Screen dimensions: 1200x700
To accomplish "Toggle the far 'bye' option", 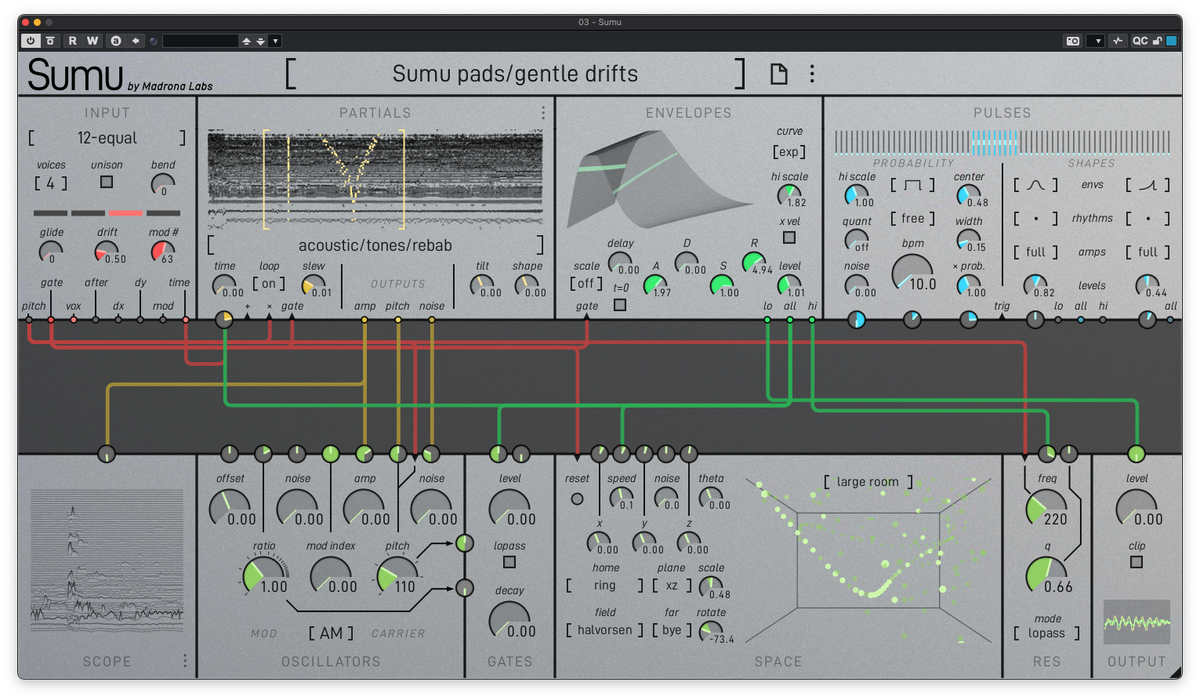I will [671, 630].
